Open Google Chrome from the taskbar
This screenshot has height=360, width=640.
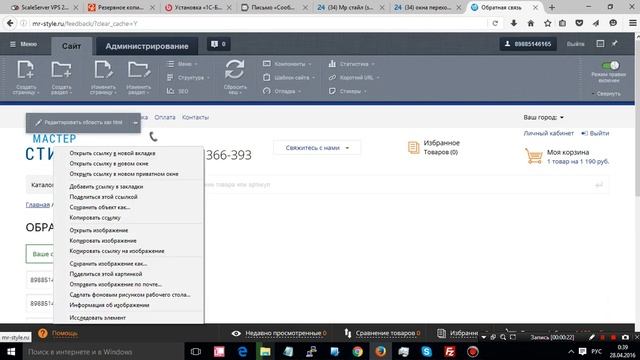pyautogui.click(x=358, y=351)
